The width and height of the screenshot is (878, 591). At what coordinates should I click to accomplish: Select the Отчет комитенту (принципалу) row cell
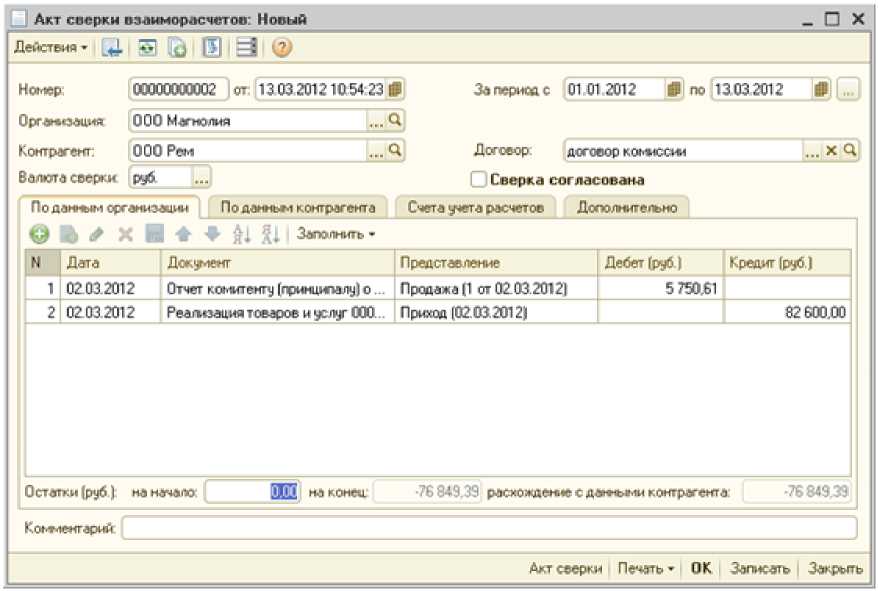(x=277, y=288)
